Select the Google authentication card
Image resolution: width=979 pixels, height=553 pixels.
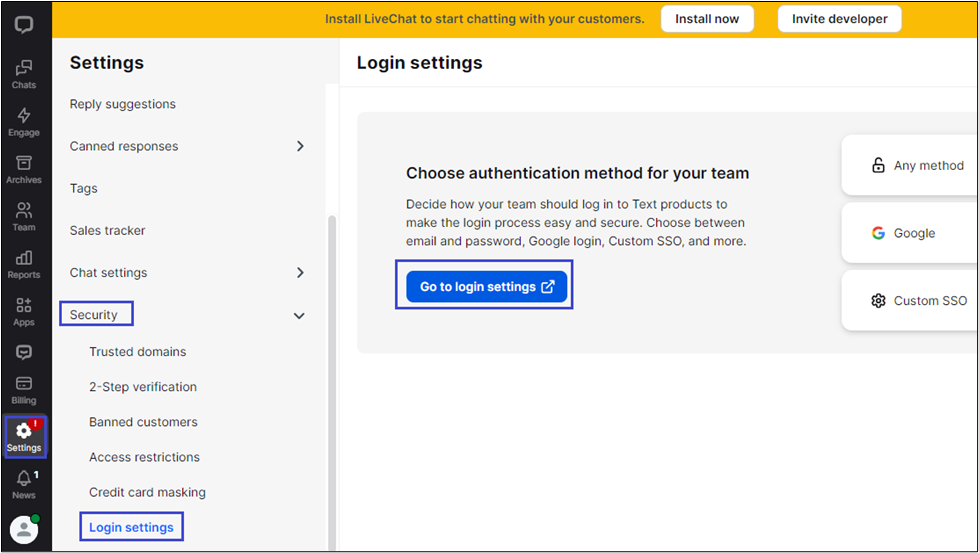910,233
